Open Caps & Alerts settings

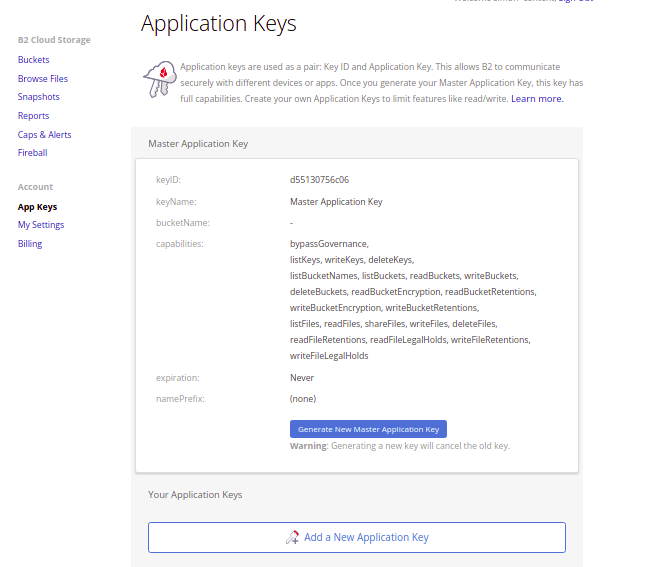pyautogui.click(x=44, y=135)
